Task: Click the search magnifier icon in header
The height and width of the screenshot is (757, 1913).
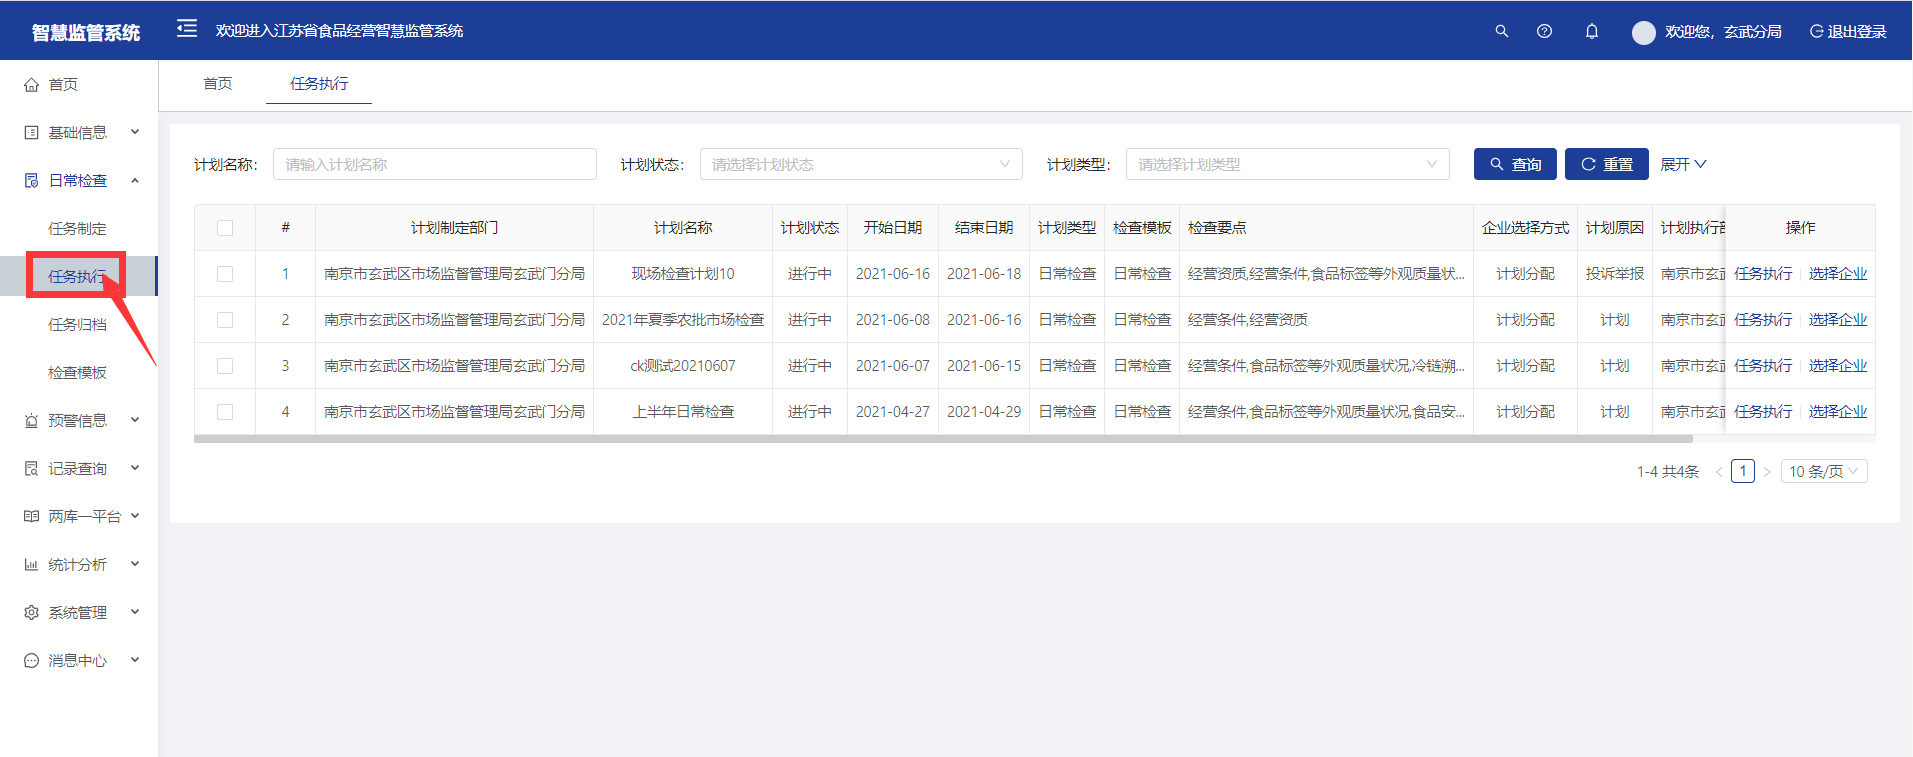Action: pos(1501,31)
